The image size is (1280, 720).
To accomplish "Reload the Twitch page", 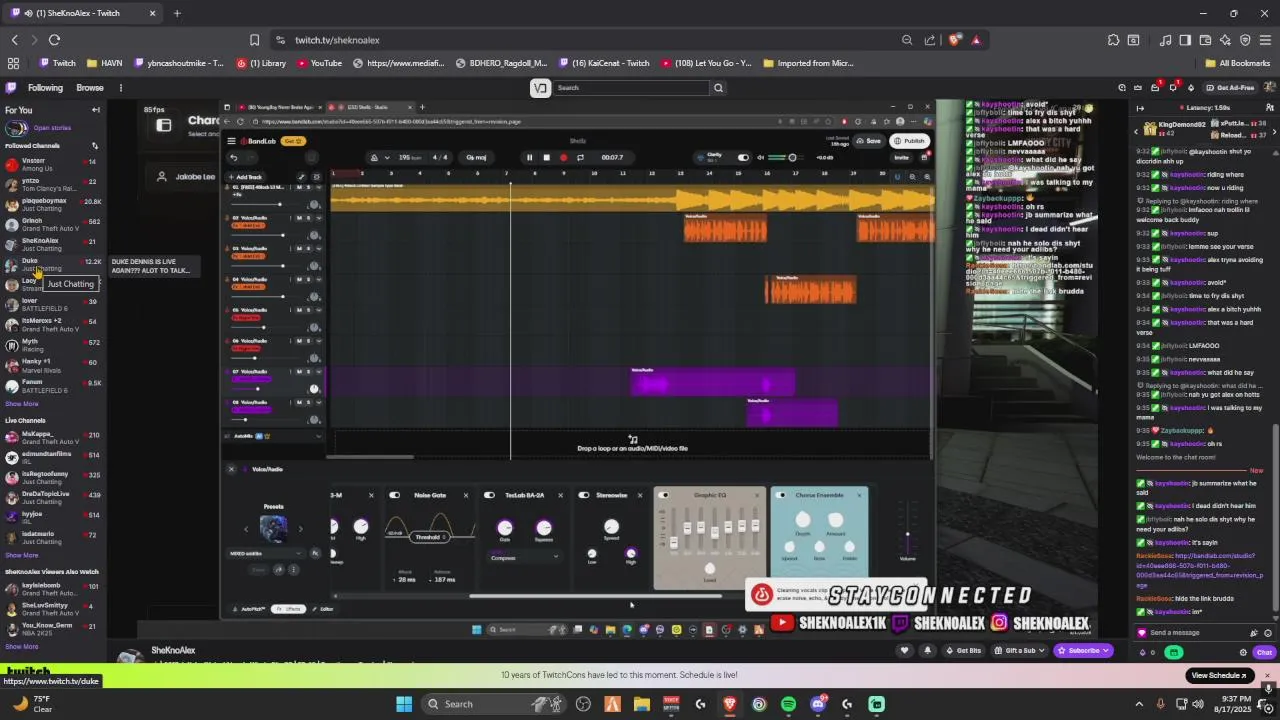I will coord(54,40).
